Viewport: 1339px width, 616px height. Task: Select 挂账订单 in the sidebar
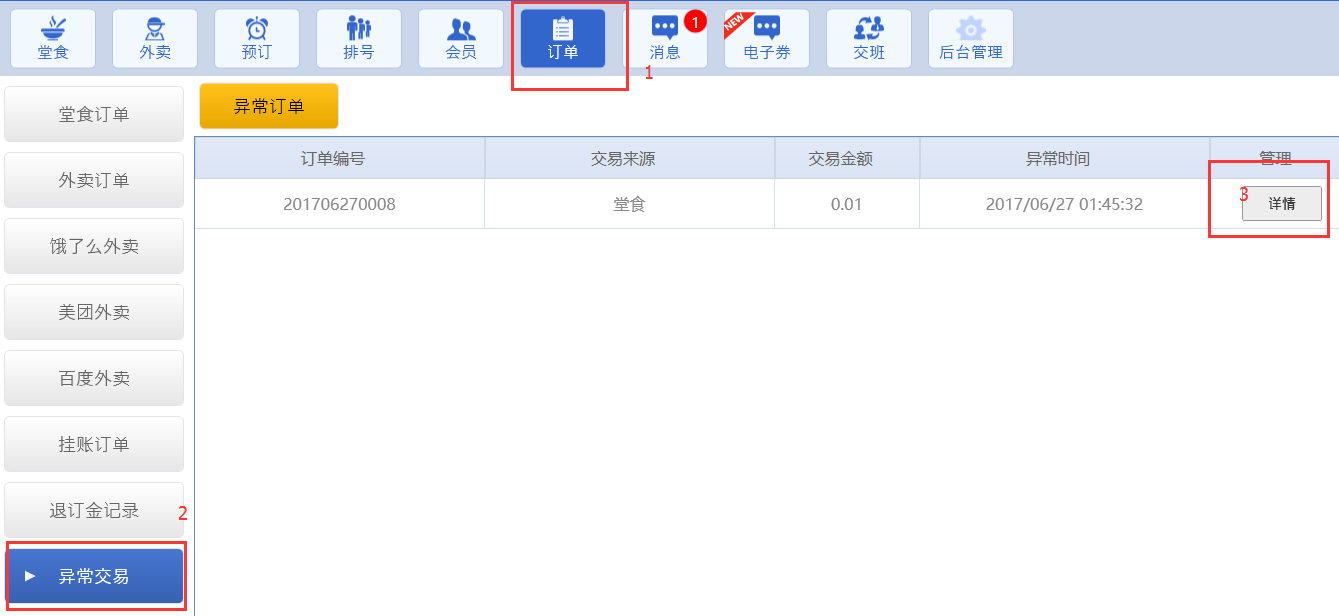(x=94, y=444)
